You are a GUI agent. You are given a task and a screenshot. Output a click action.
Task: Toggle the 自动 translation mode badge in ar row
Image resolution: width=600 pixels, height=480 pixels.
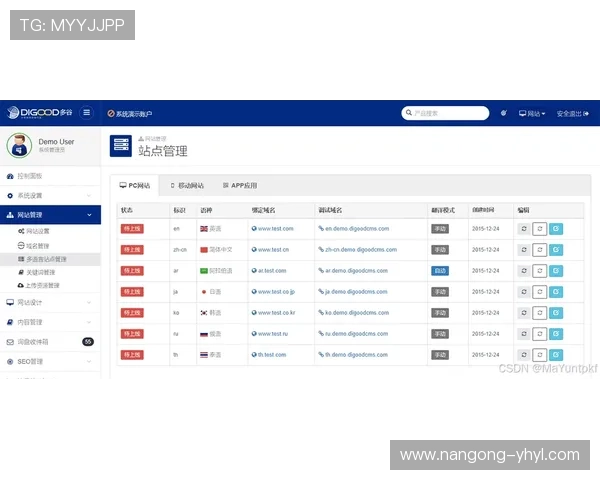(440, 271)
